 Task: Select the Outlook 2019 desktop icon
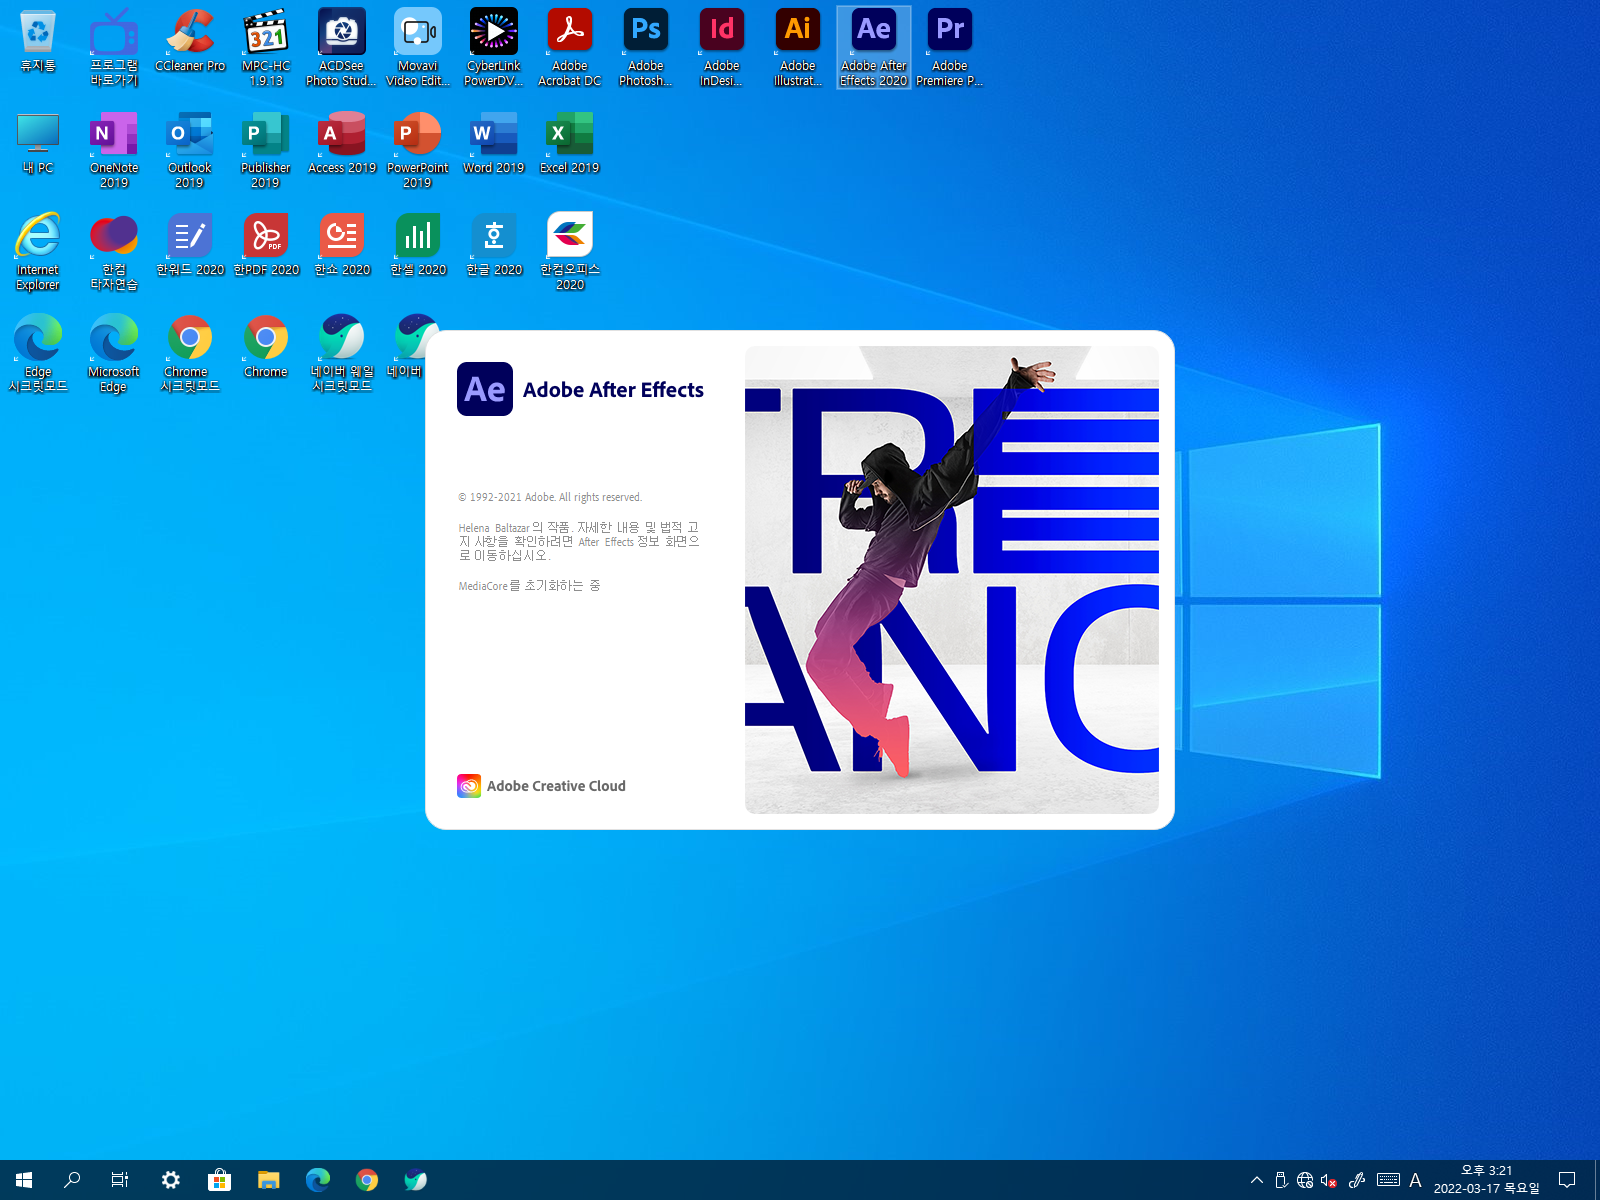[x=190, y=150]
